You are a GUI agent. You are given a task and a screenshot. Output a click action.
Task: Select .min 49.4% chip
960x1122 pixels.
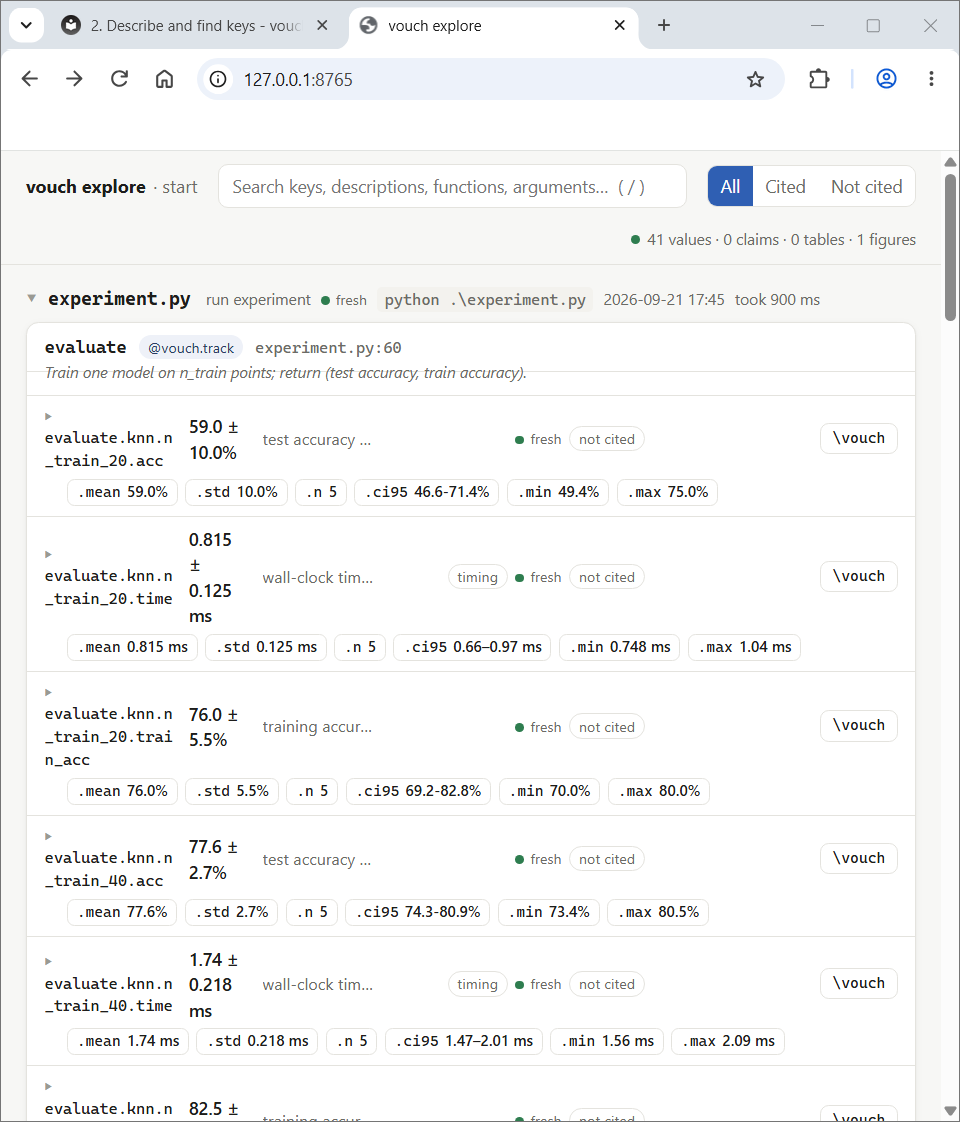[558, 492]
